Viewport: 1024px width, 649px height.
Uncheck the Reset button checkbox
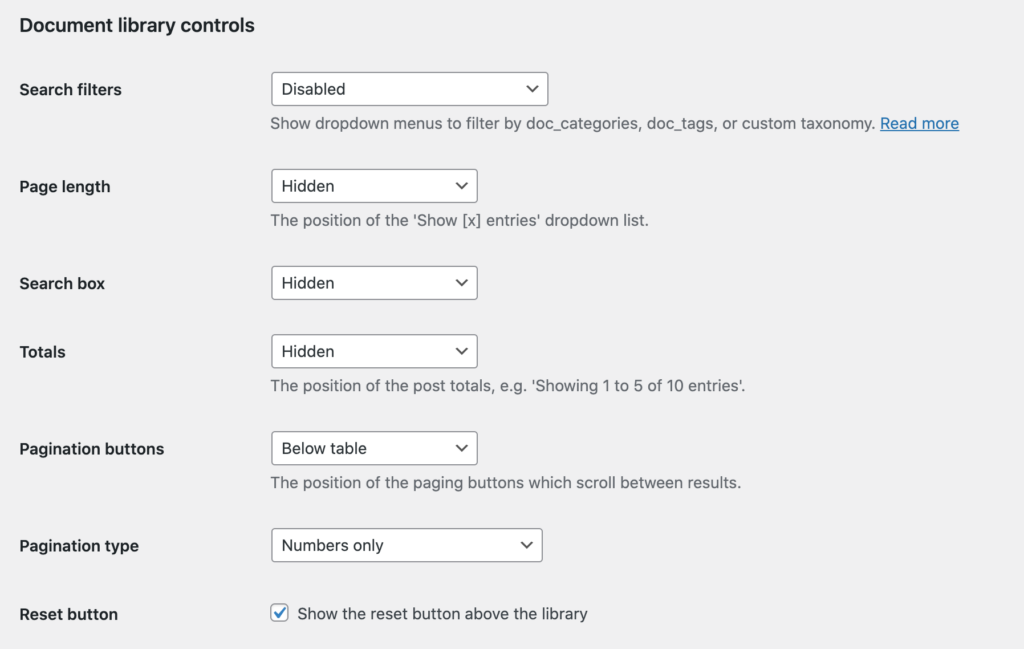tap(280, 612)
